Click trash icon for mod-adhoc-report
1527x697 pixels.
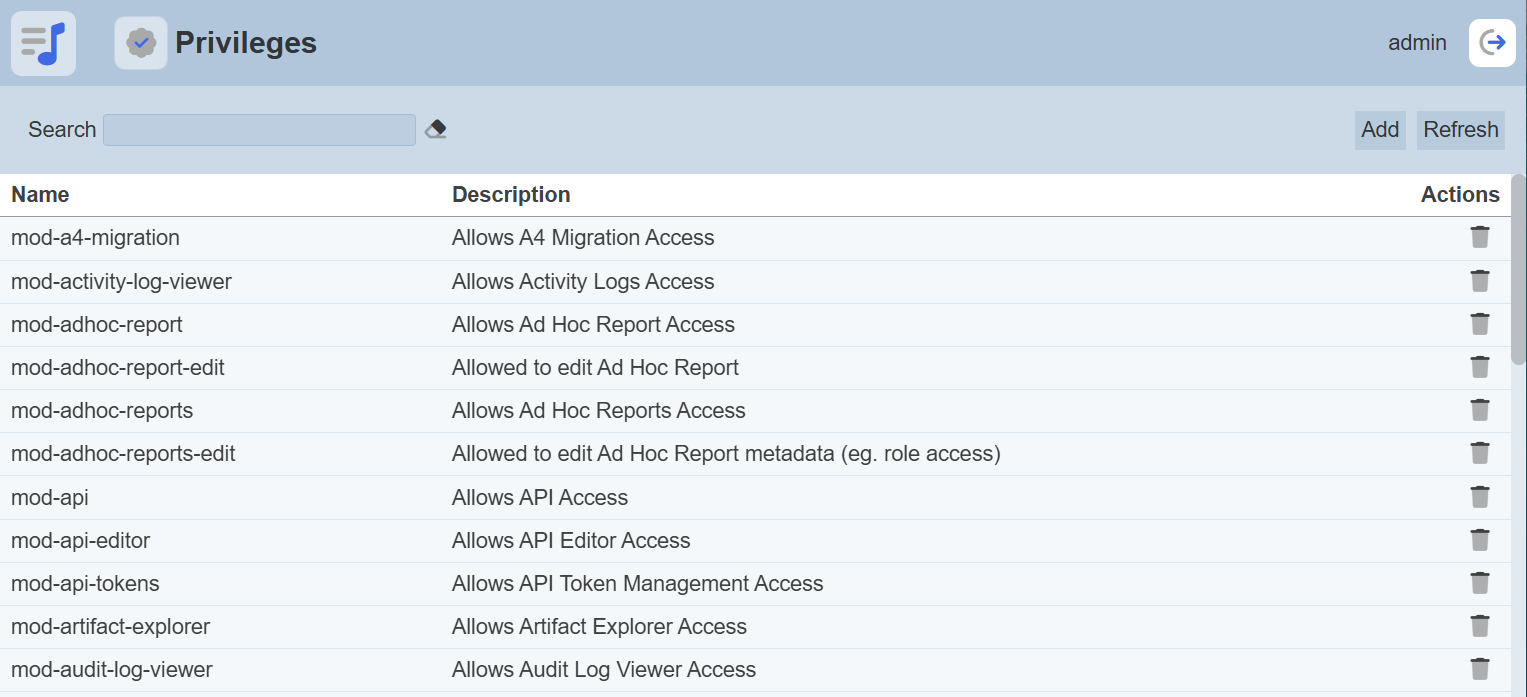1479,324
